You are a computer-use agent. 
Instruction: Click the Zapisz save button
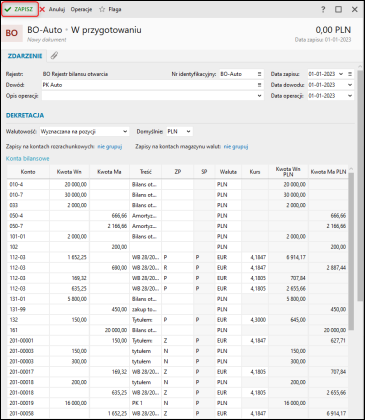[19, 9]
